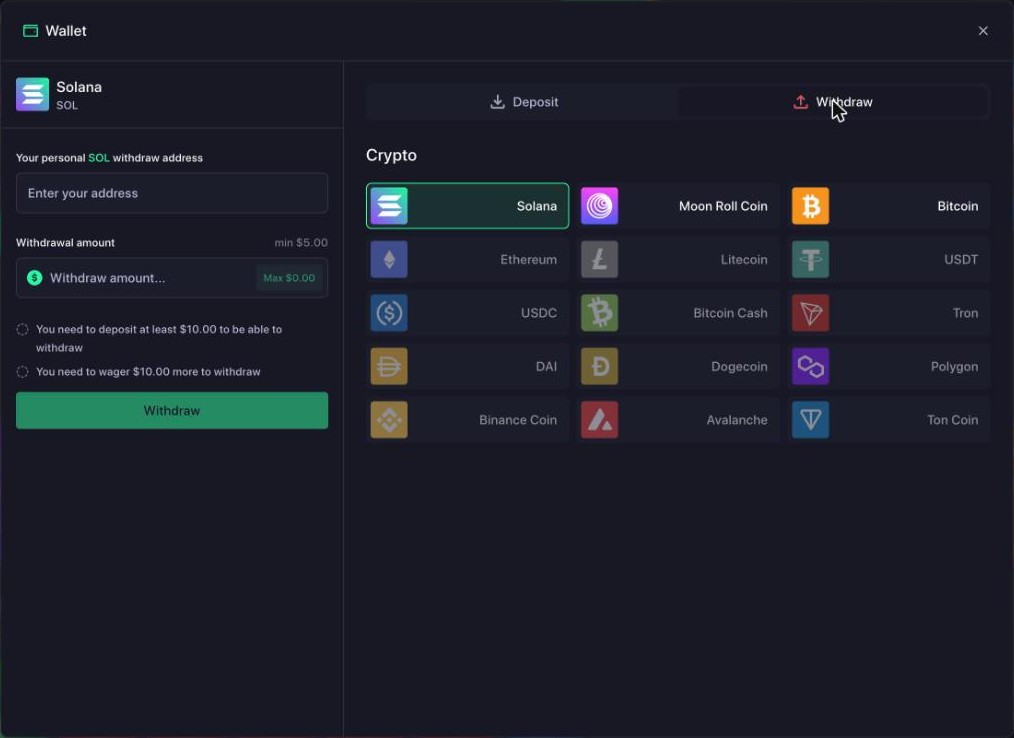The image size is (1014, 738).
Task: Click the DAI yellow icon
Action: [389, 366]
